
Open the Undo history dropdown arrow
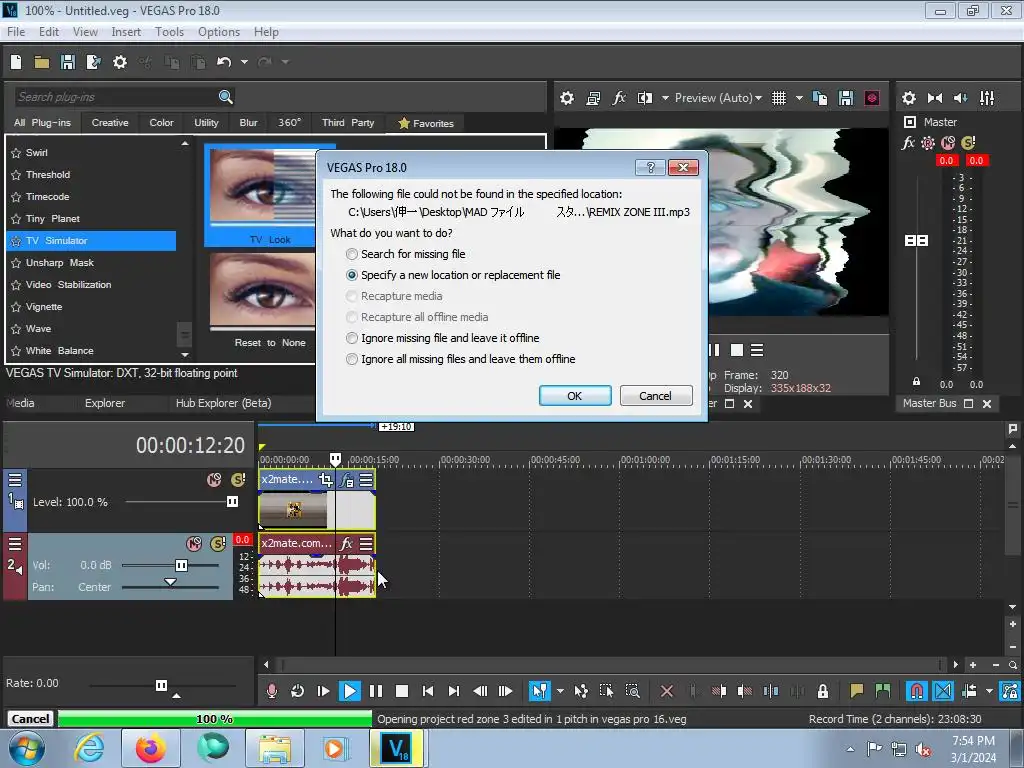point(244,62)
